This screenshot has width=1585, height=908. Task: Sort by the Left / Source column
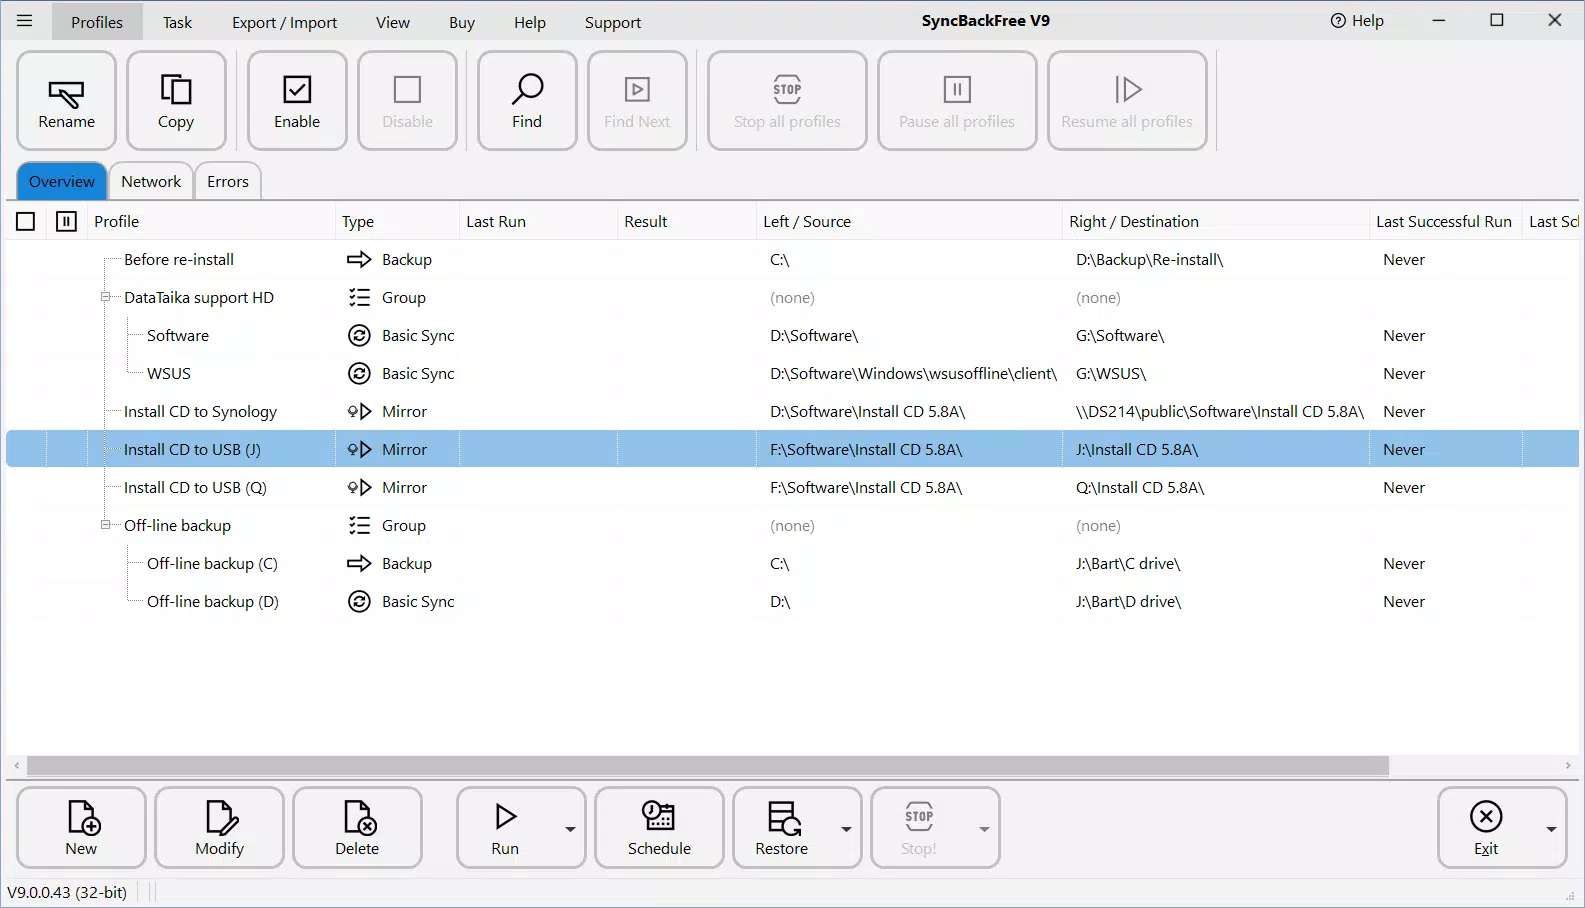(x=908, y=221)
